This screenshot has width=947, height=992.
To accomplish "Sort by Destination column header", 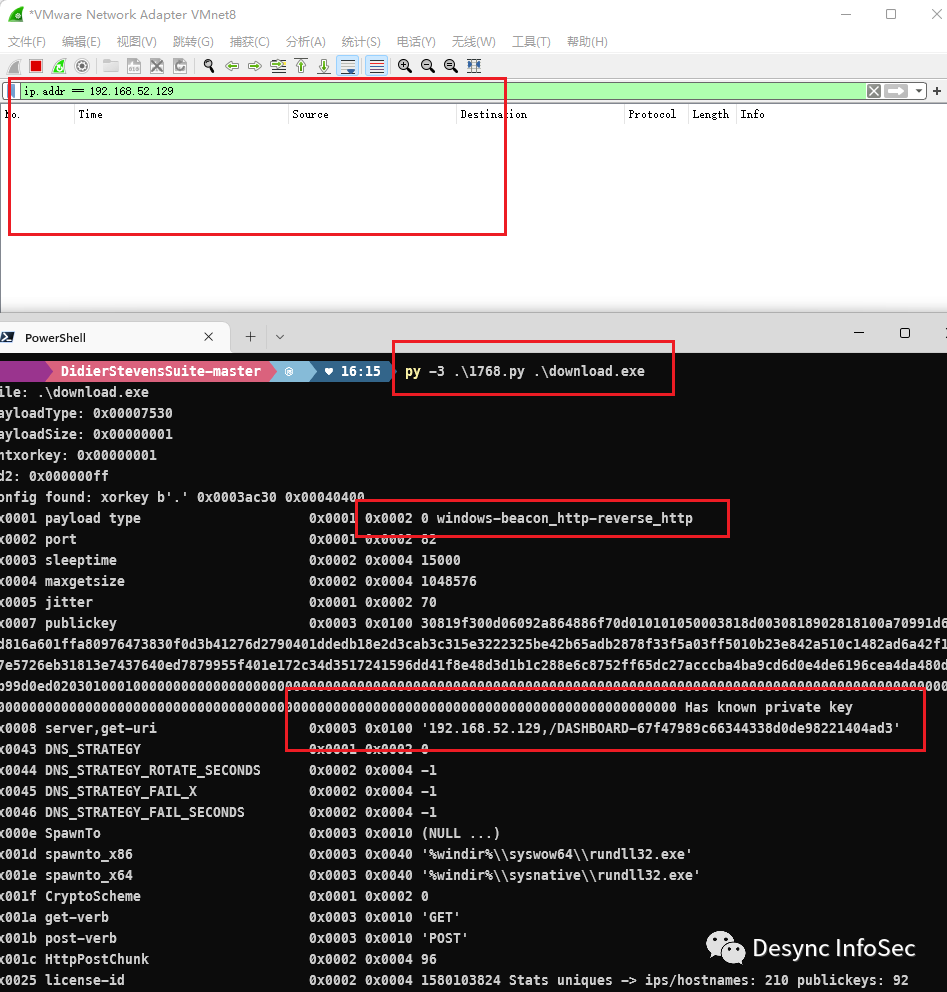I will coord(540,115).
